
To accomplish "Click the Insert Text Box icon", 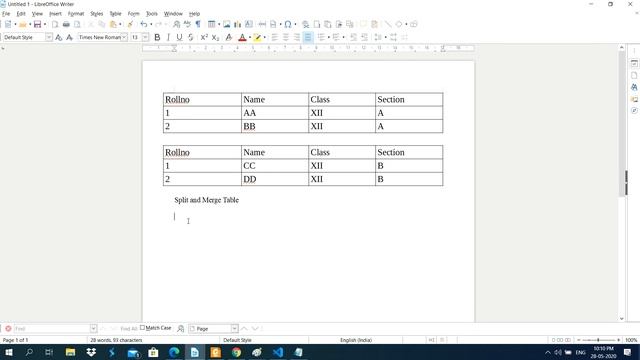I will (249, 24).
